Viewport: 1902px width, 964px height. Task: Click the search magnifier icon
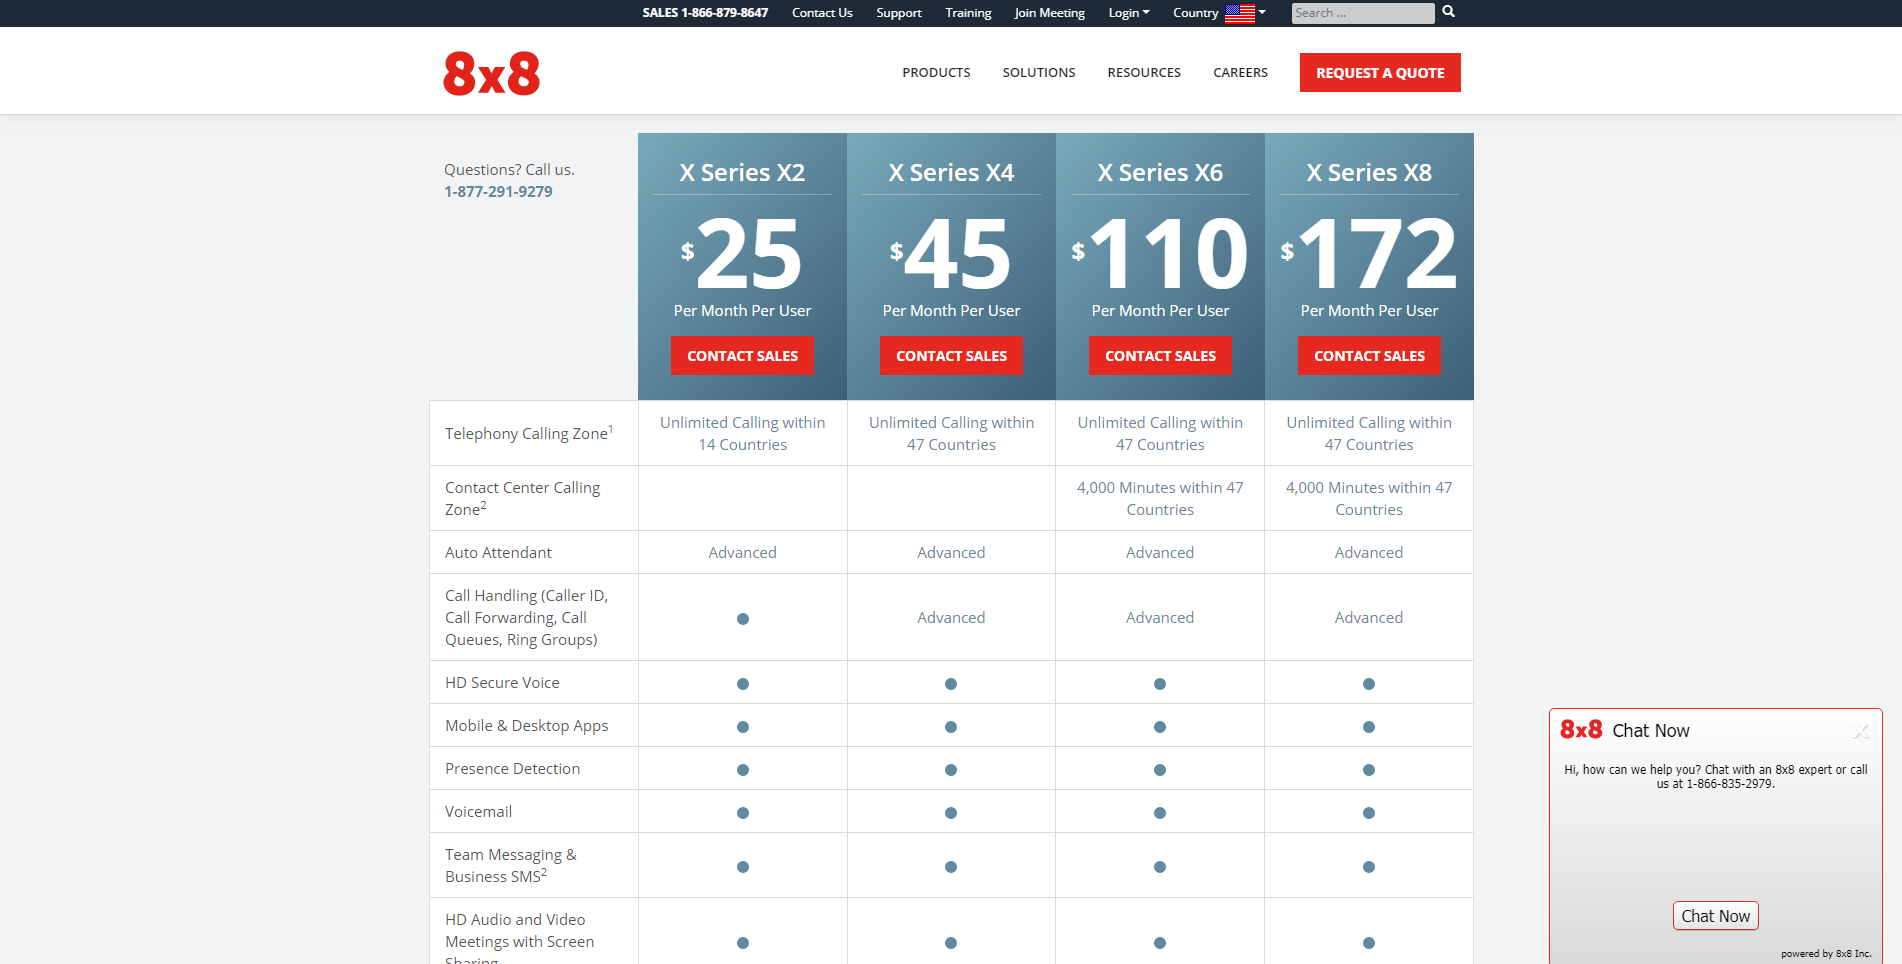pos(1448,12)
